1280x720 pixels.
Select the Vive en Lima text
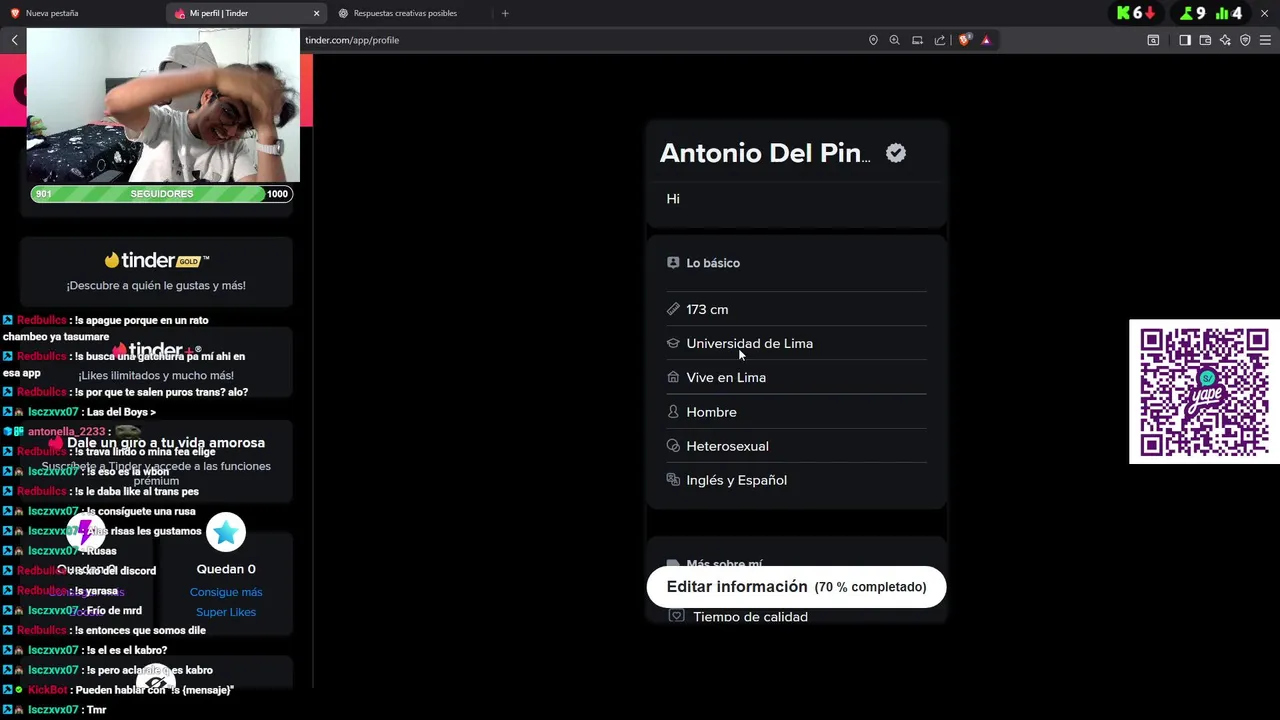726,377
